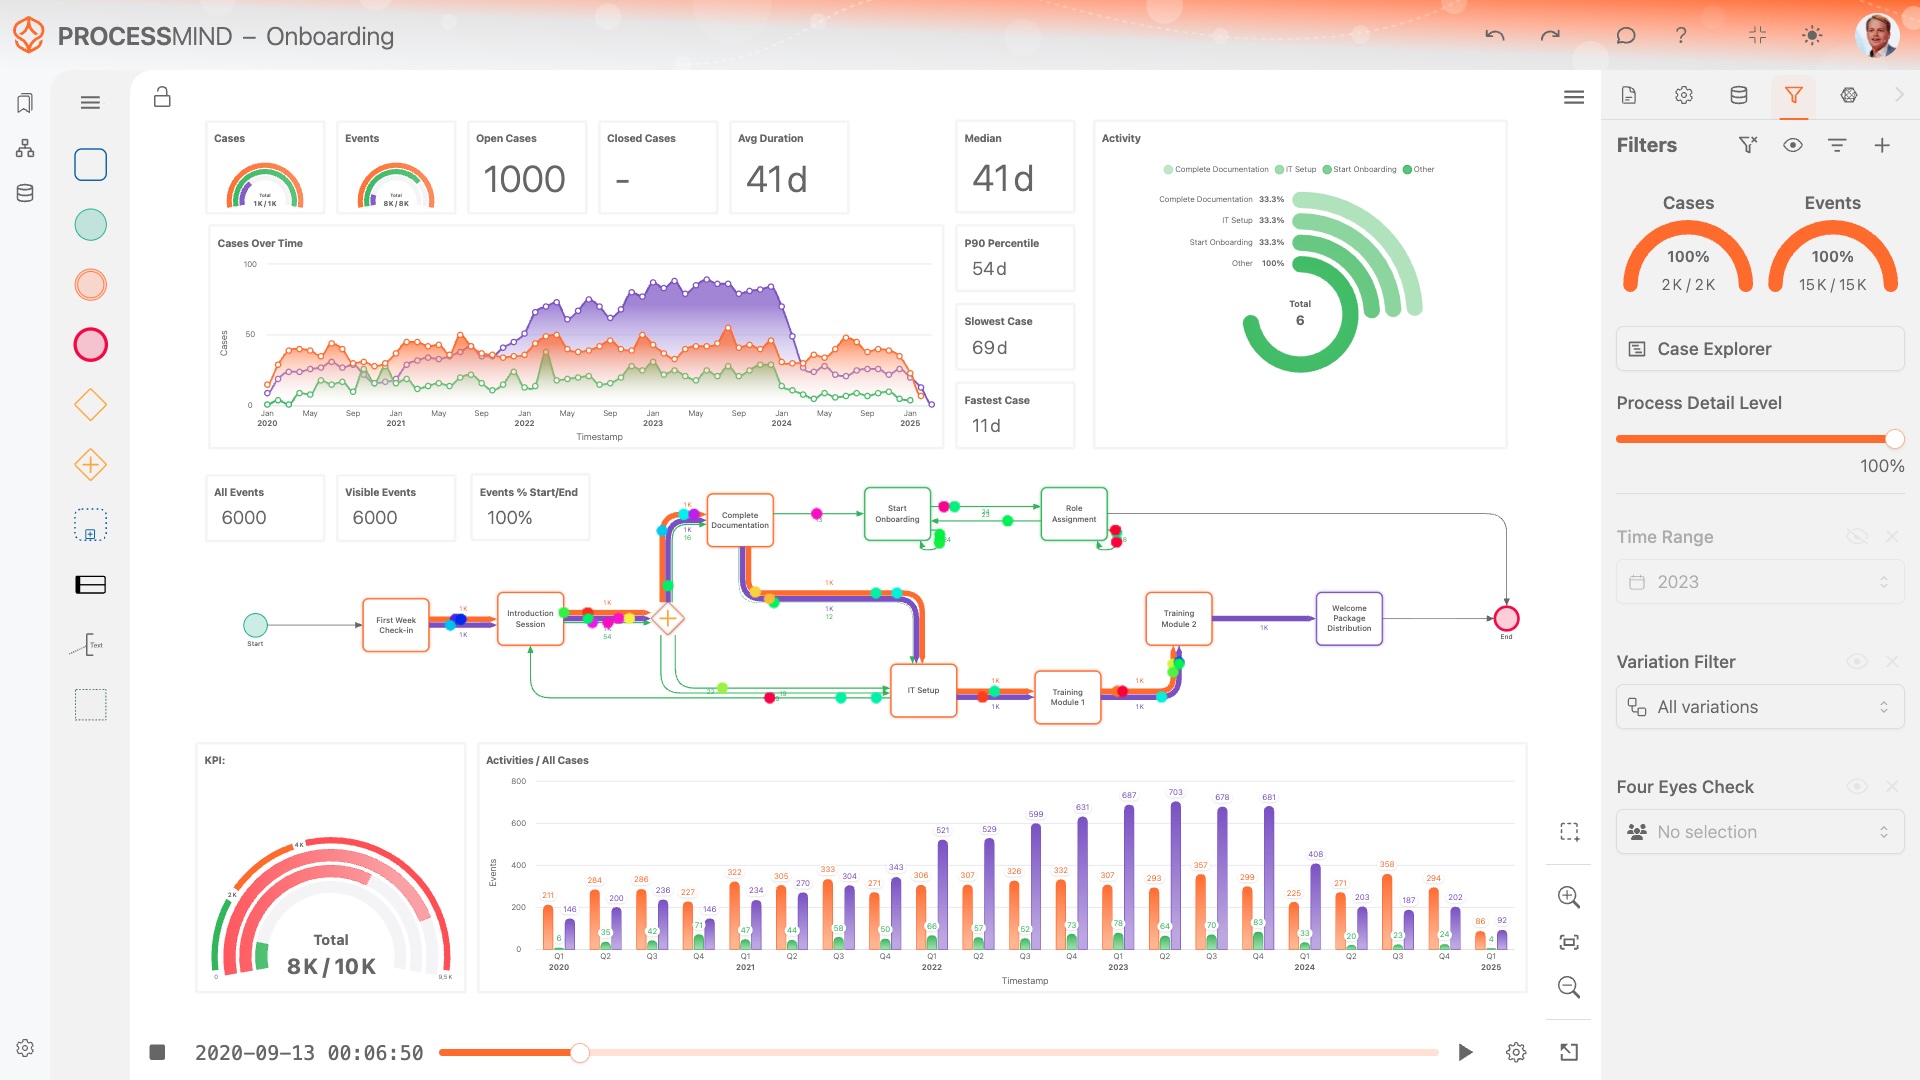This screenshot has height=1080, width=1920.
Task: Open the Case Explorer button
Action: coord(1760,349)
